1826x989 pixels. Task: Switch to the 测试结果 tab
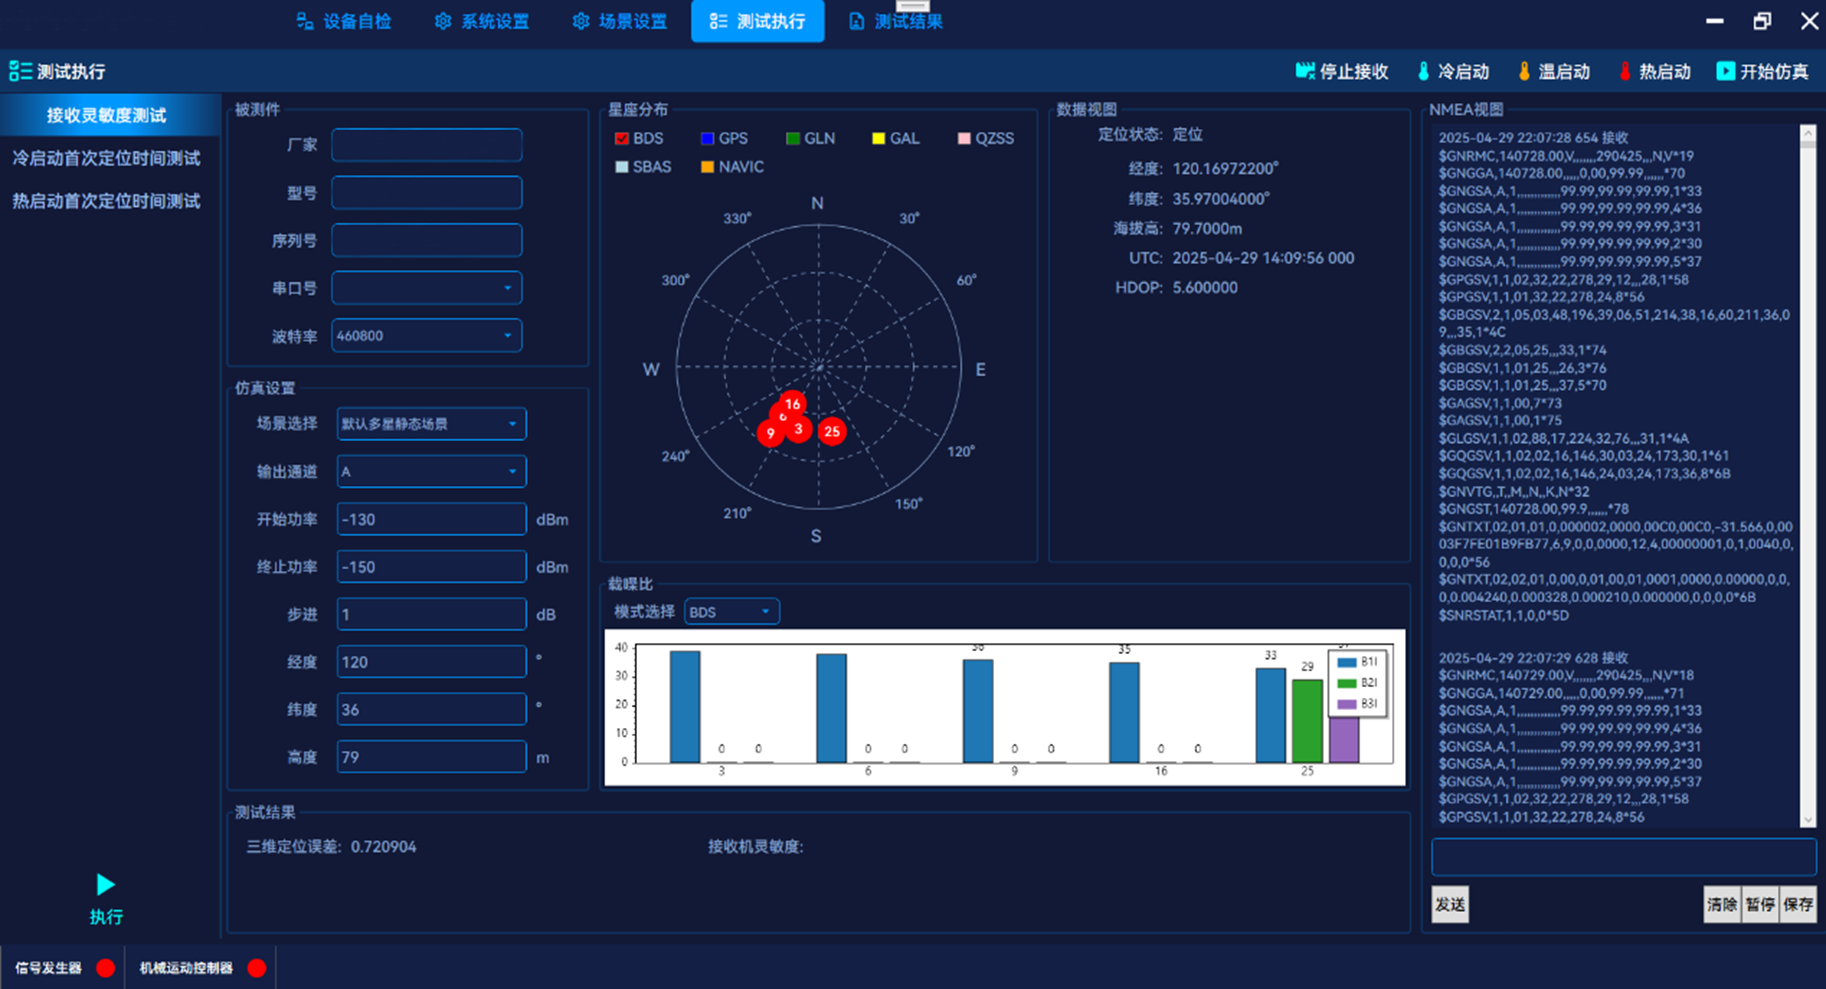click(x=896, y=21)
